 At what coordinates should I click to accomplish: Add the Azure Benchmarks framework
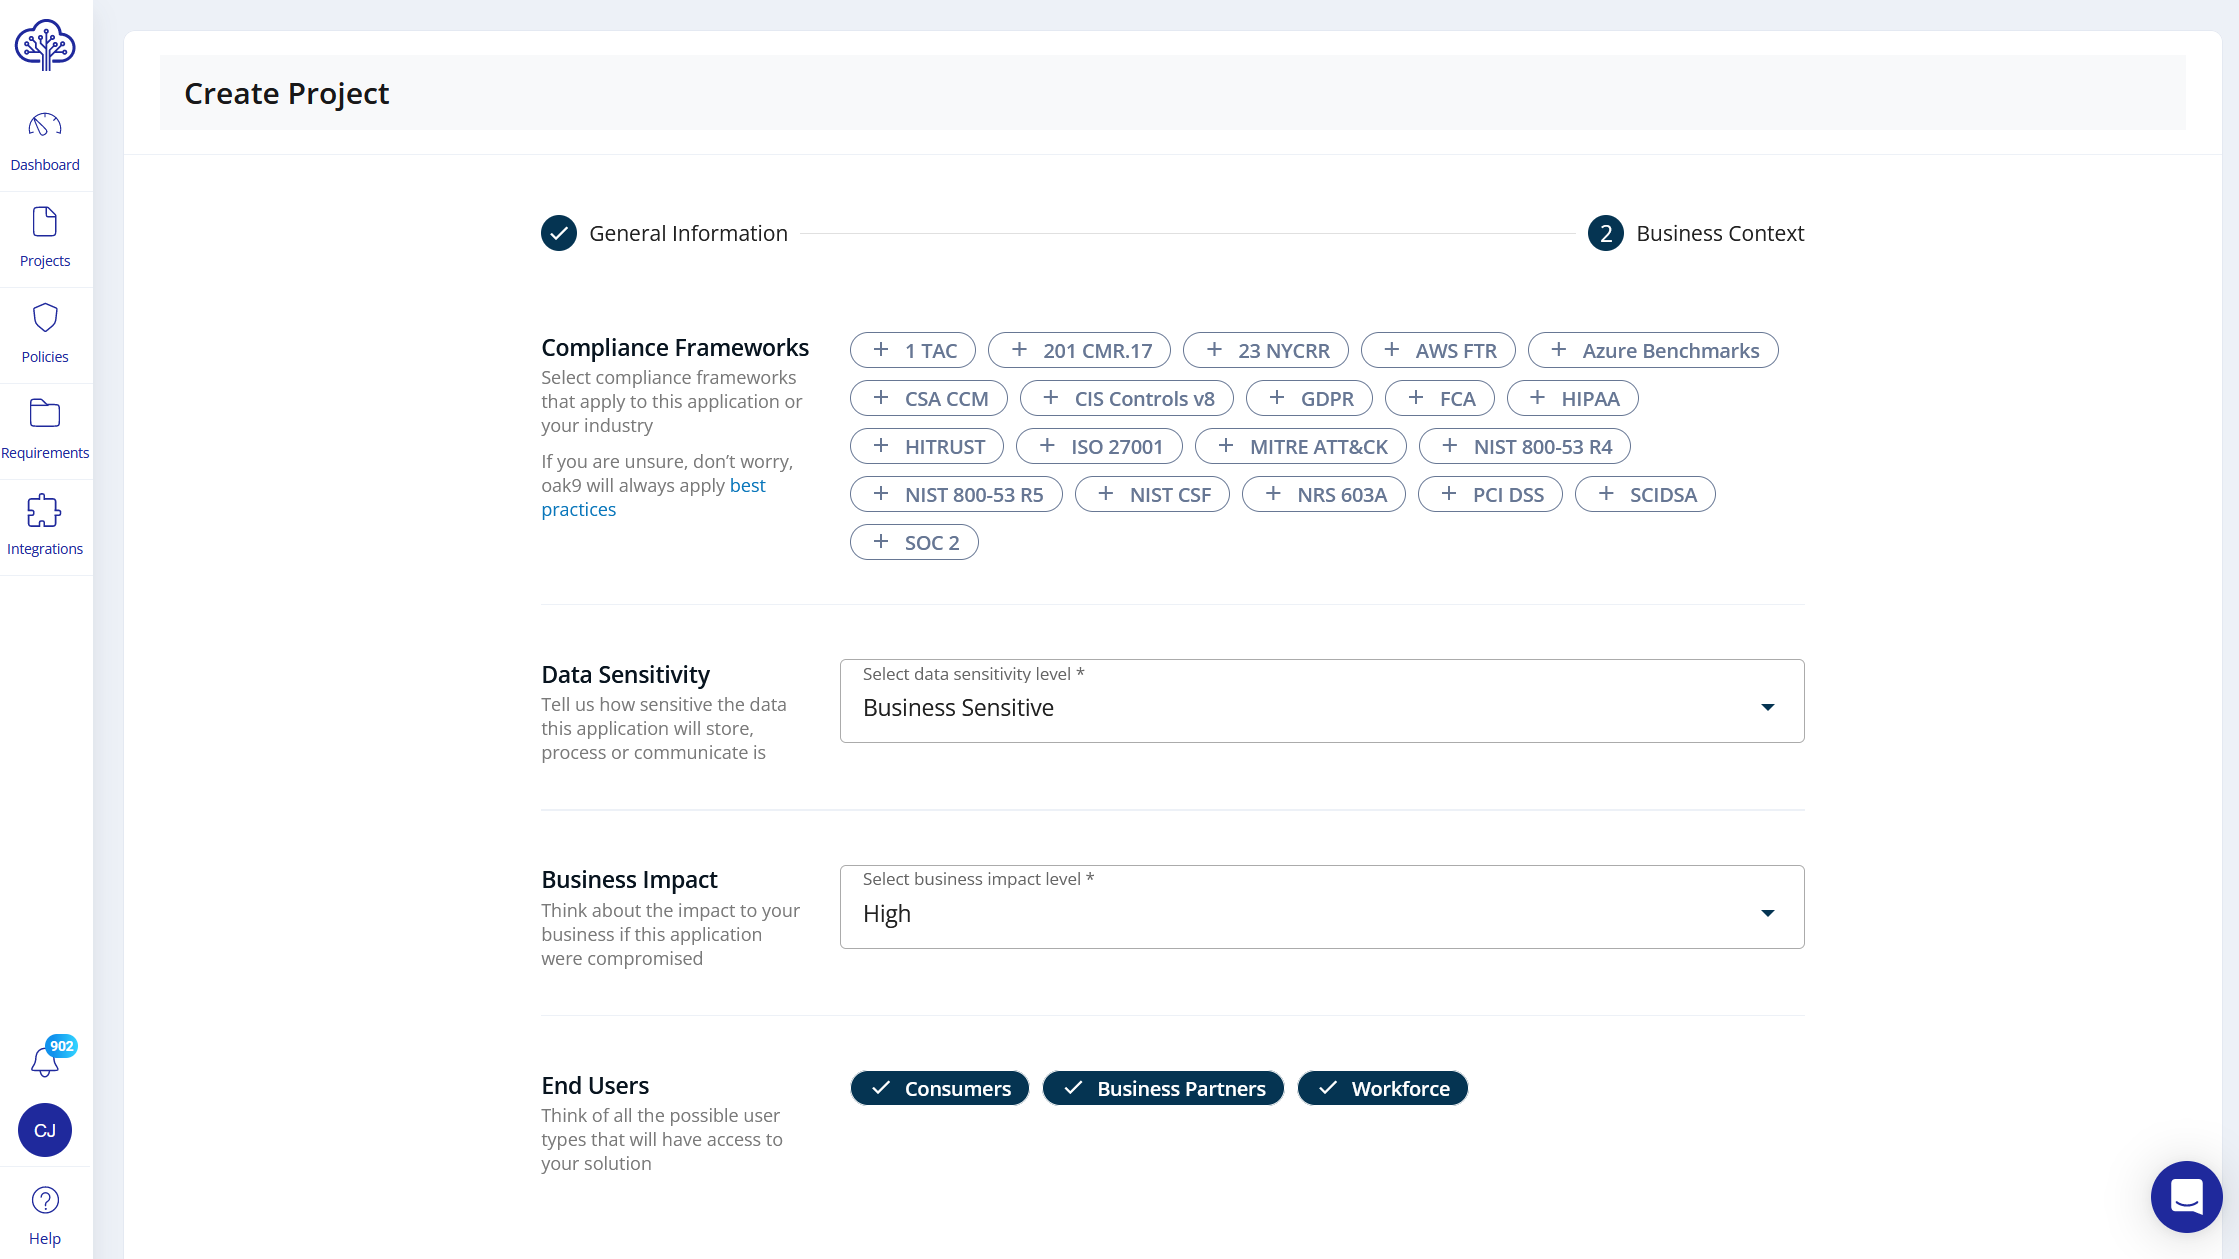click(1653, 350)
